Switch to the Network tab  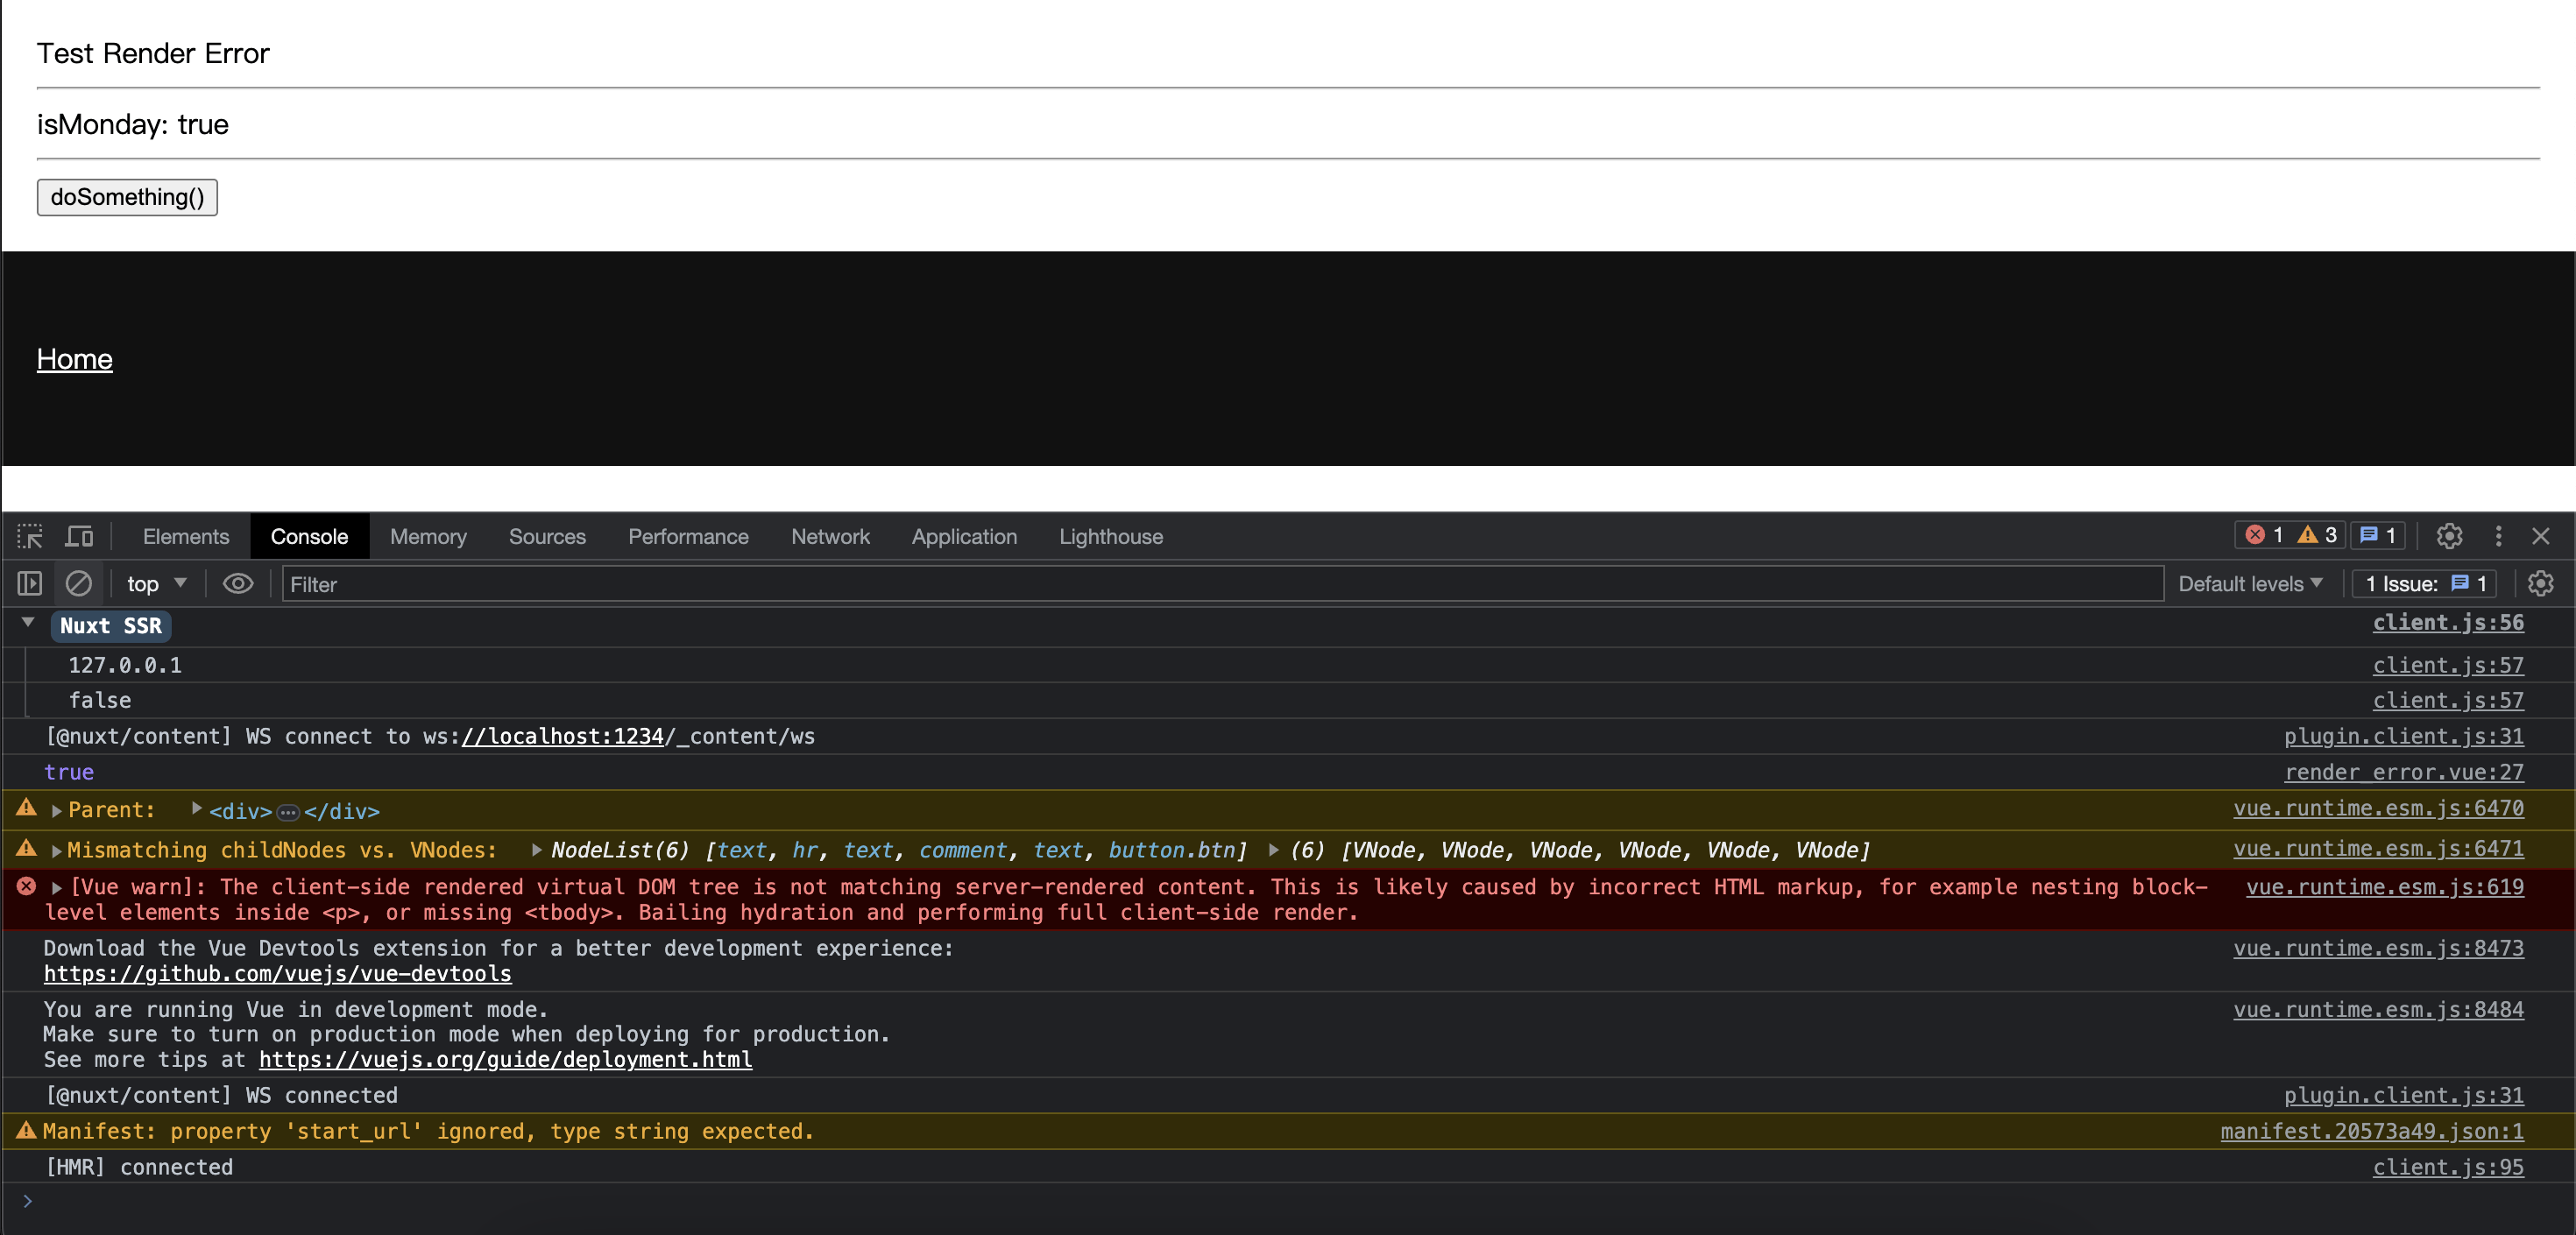(x=829, y=536)
